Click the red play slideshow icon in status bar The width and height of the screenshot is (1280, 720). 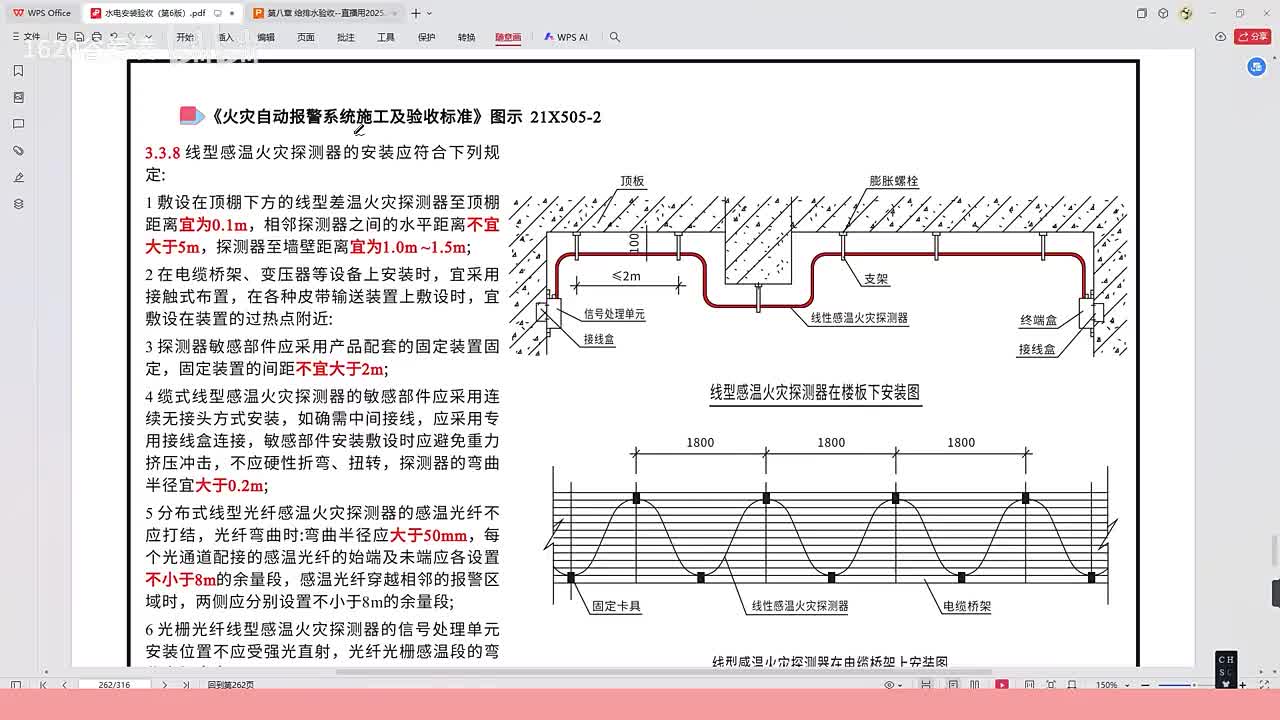tap(1002, 685)
